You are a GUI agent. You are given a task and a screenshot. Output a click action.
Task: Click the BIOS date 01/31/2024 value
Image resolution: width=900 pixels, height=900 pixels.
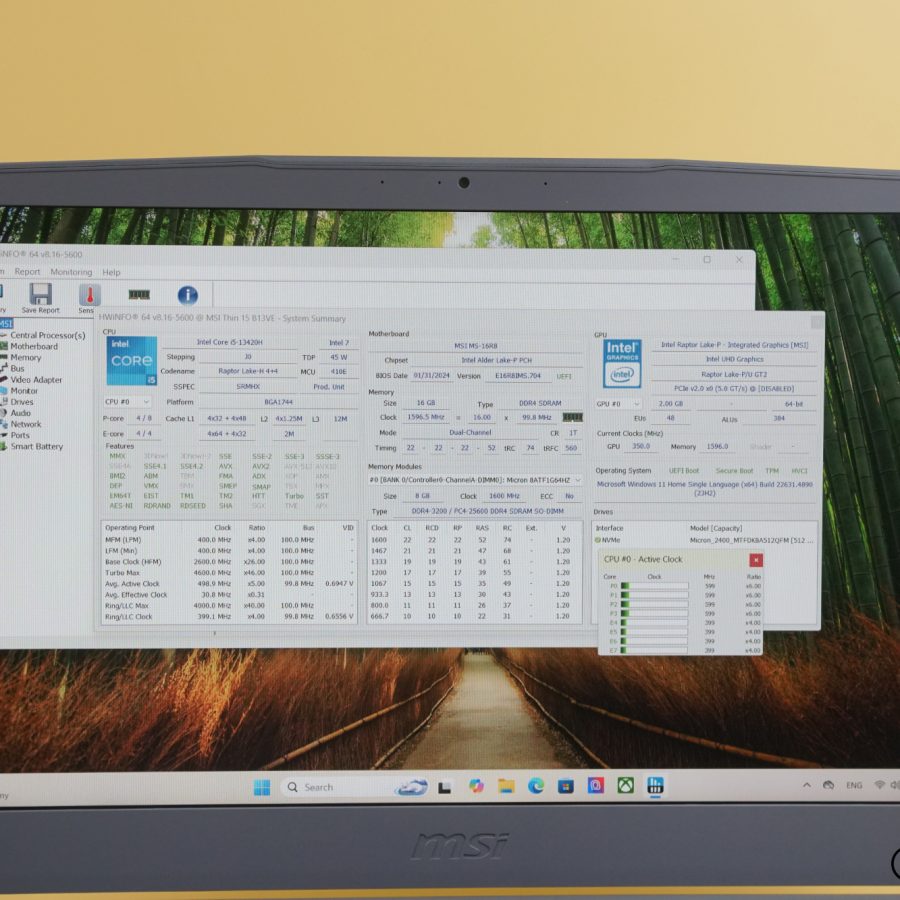(432, 375)
